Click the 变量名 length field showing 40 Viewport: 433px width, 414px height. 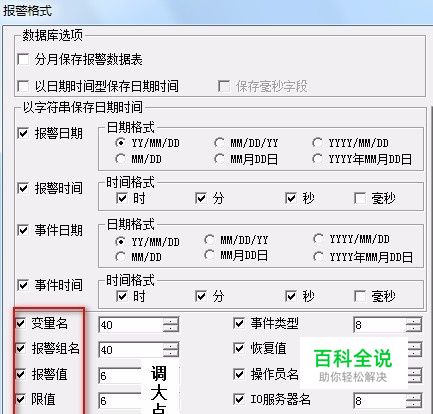(131, 325)
